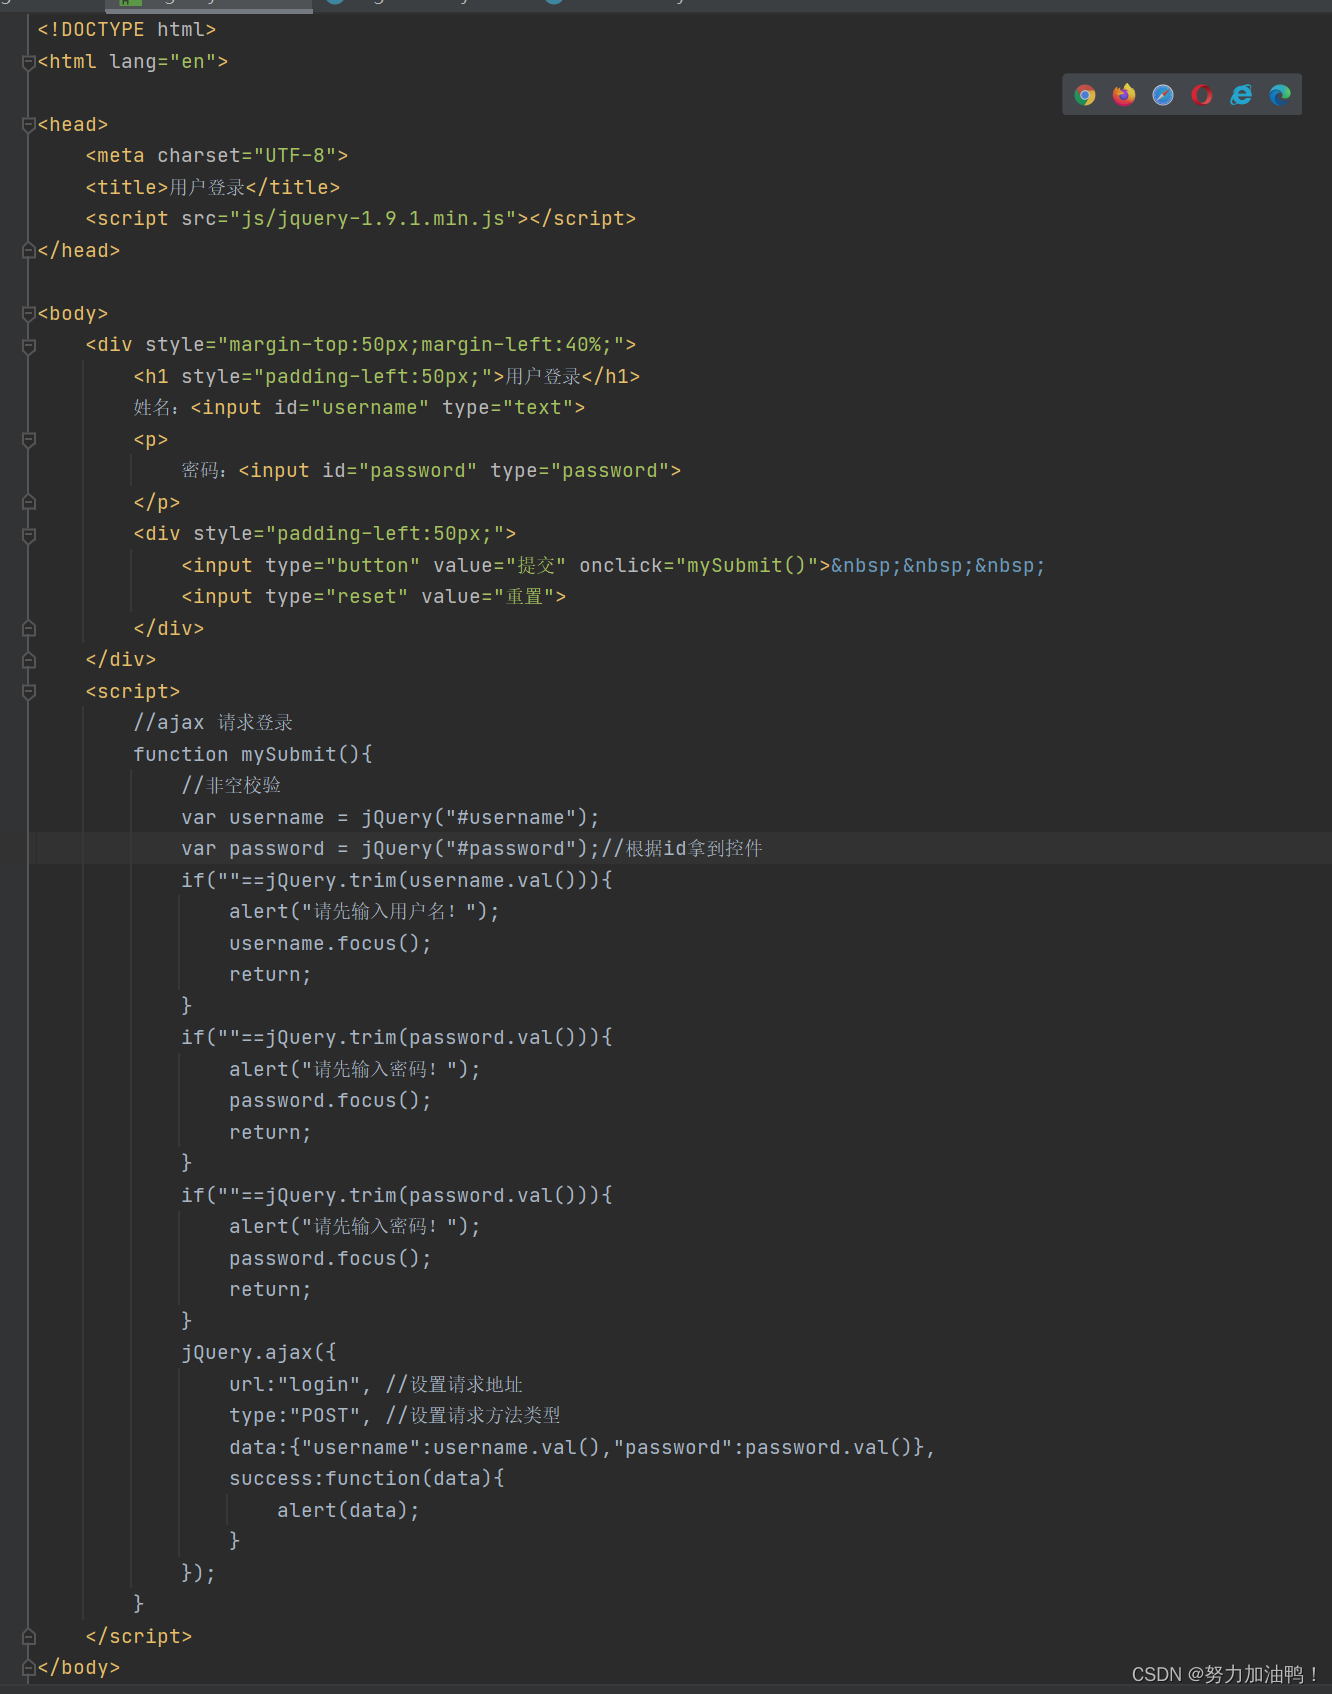1332x1694 pixels.
Task: Collapse the <script> tag fold marker
Action: point(29,692)
